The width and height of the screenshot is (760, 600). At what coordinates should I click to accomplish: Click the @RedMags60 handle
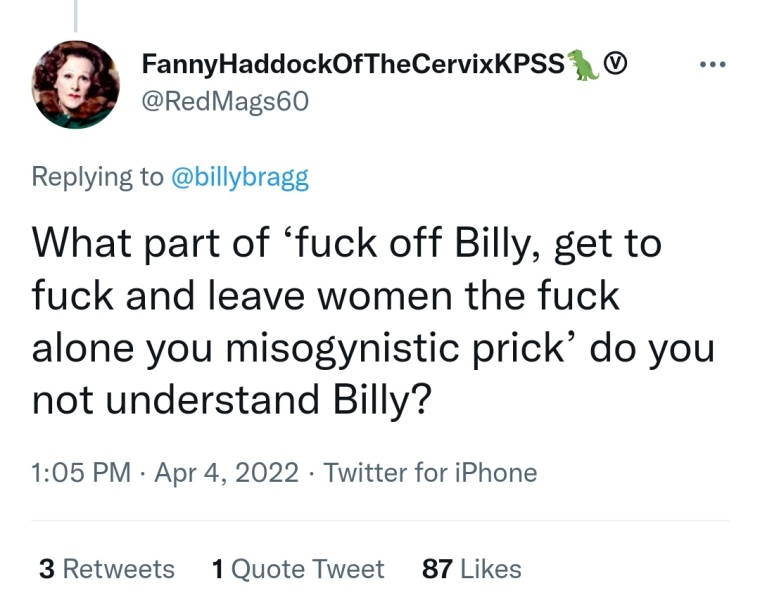tap(226, 101)
